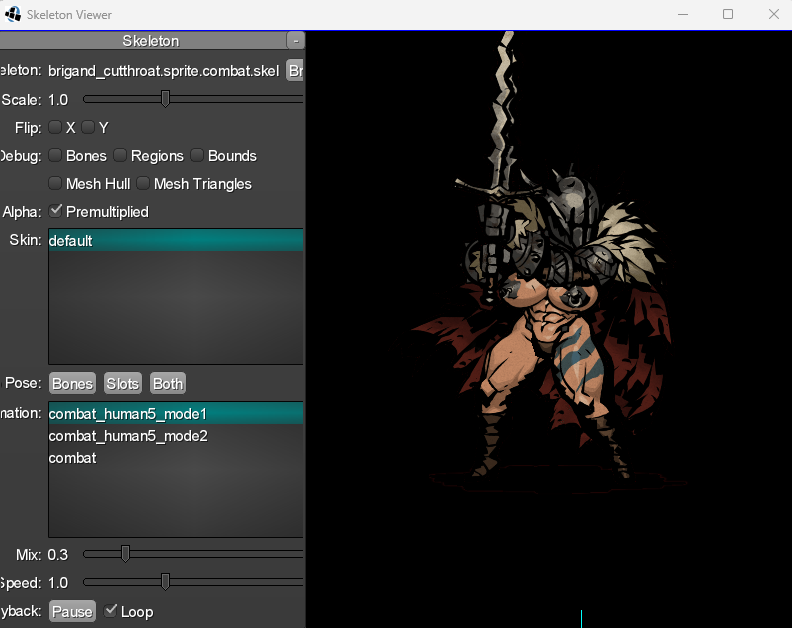
Task: Collapse the Skeleton panel with minus button
Action: tap(295, 40)
